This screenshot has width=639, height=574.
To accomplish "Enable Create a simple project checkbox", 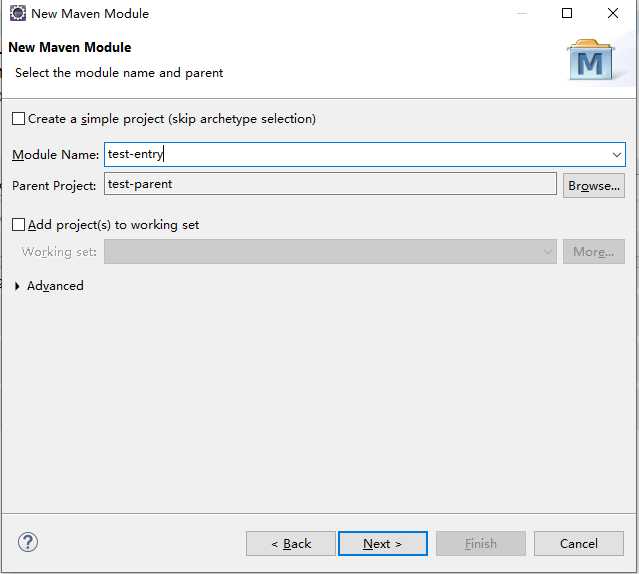I will click(x=18, y=119).
